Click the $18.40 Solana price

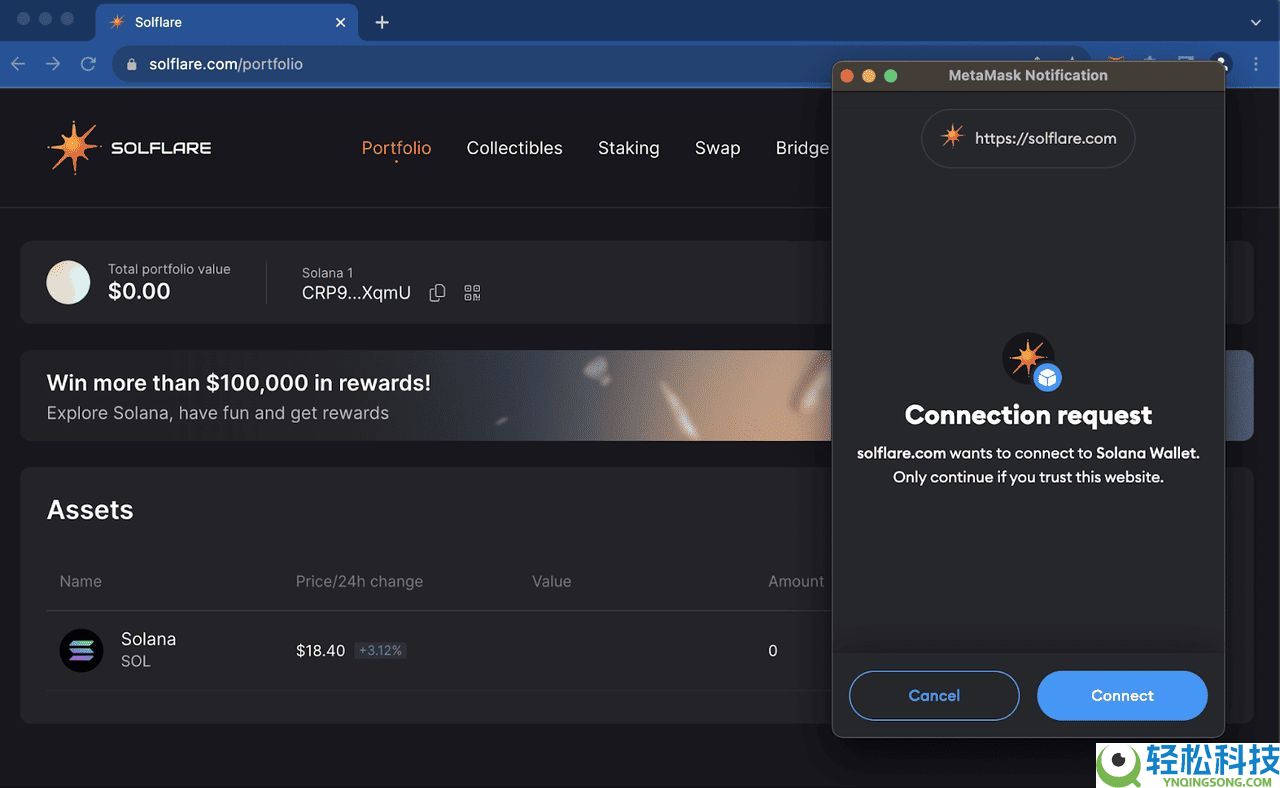pos(320,651)
